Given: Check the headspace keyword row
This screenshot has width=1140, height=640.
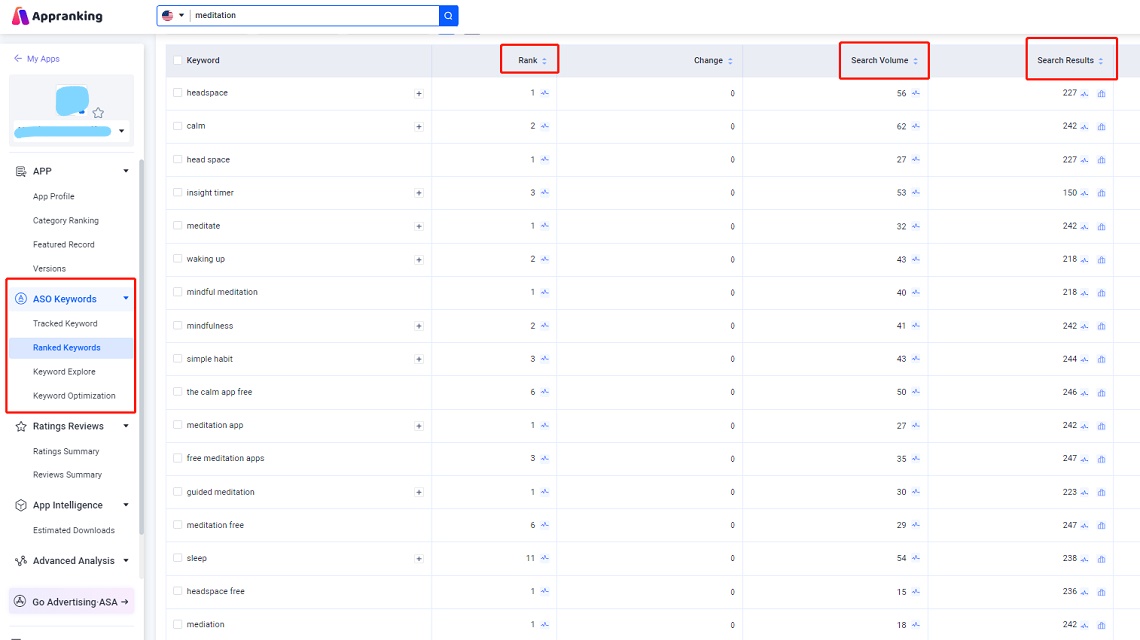Looking at the screenshot, I should coord(177,93).
